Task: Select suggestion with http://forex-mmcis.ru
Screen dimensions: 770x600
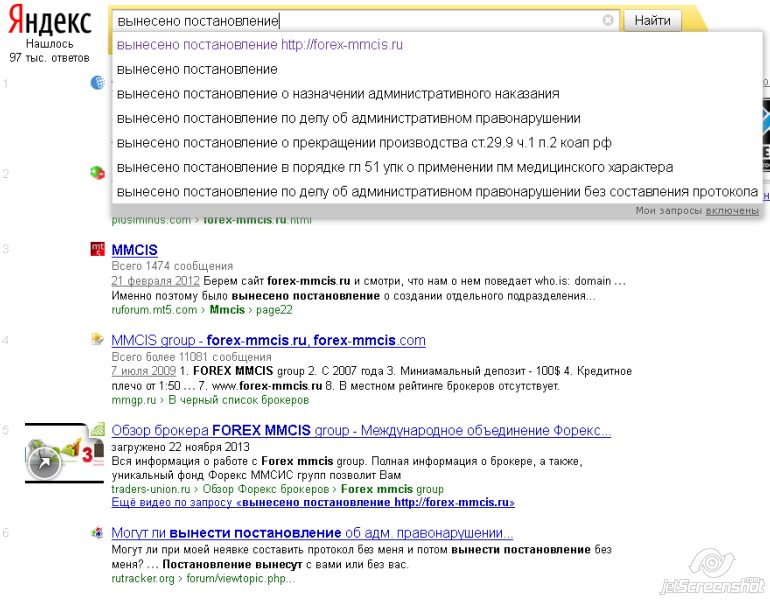Action: 437,45
